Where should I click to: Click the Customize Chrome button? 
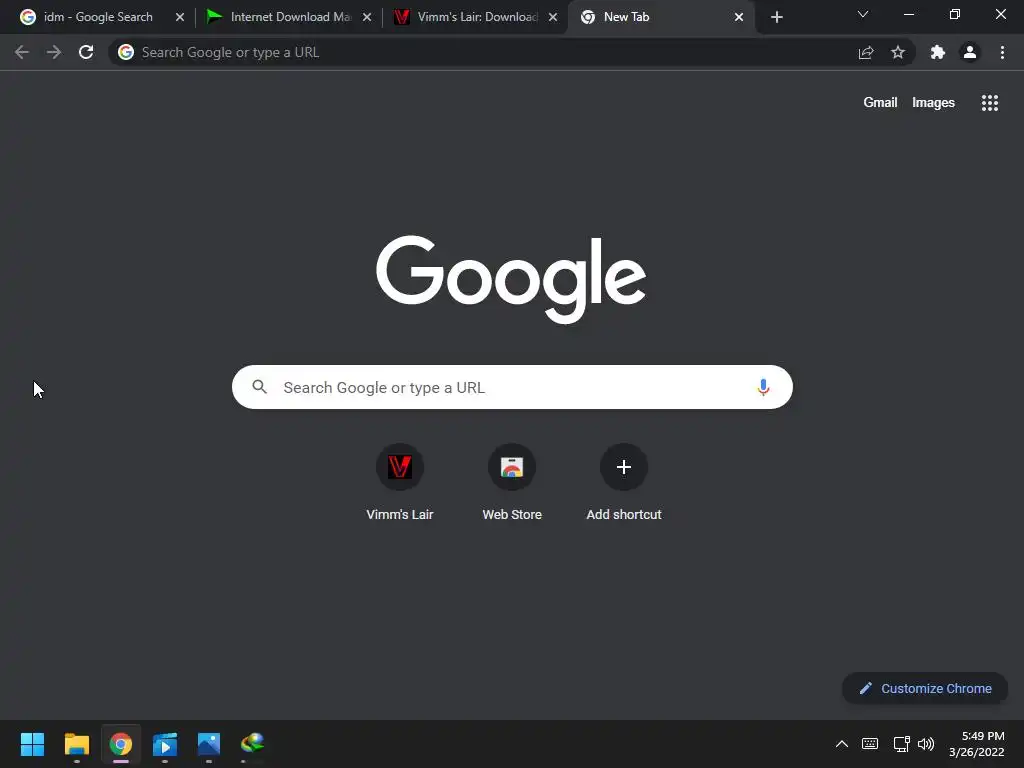click(x=925, y=688)
